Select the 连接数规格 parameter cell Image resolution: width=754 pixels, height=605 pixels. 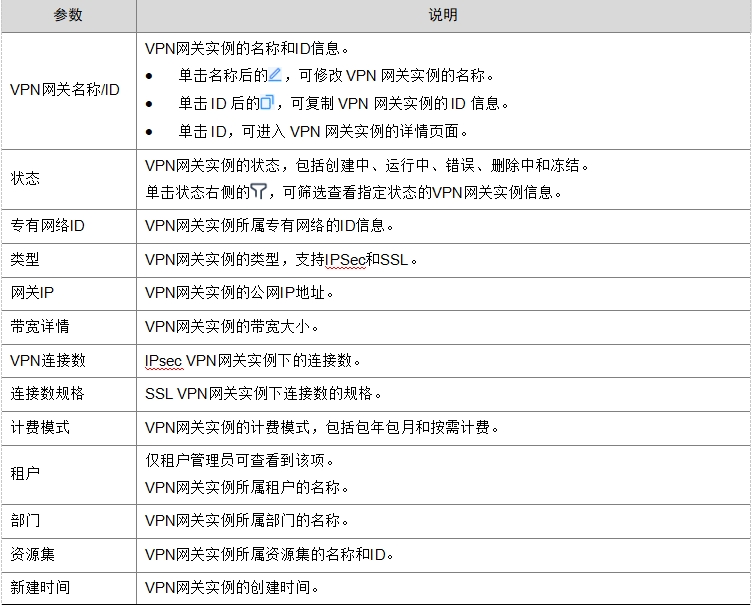click(69, 394)
